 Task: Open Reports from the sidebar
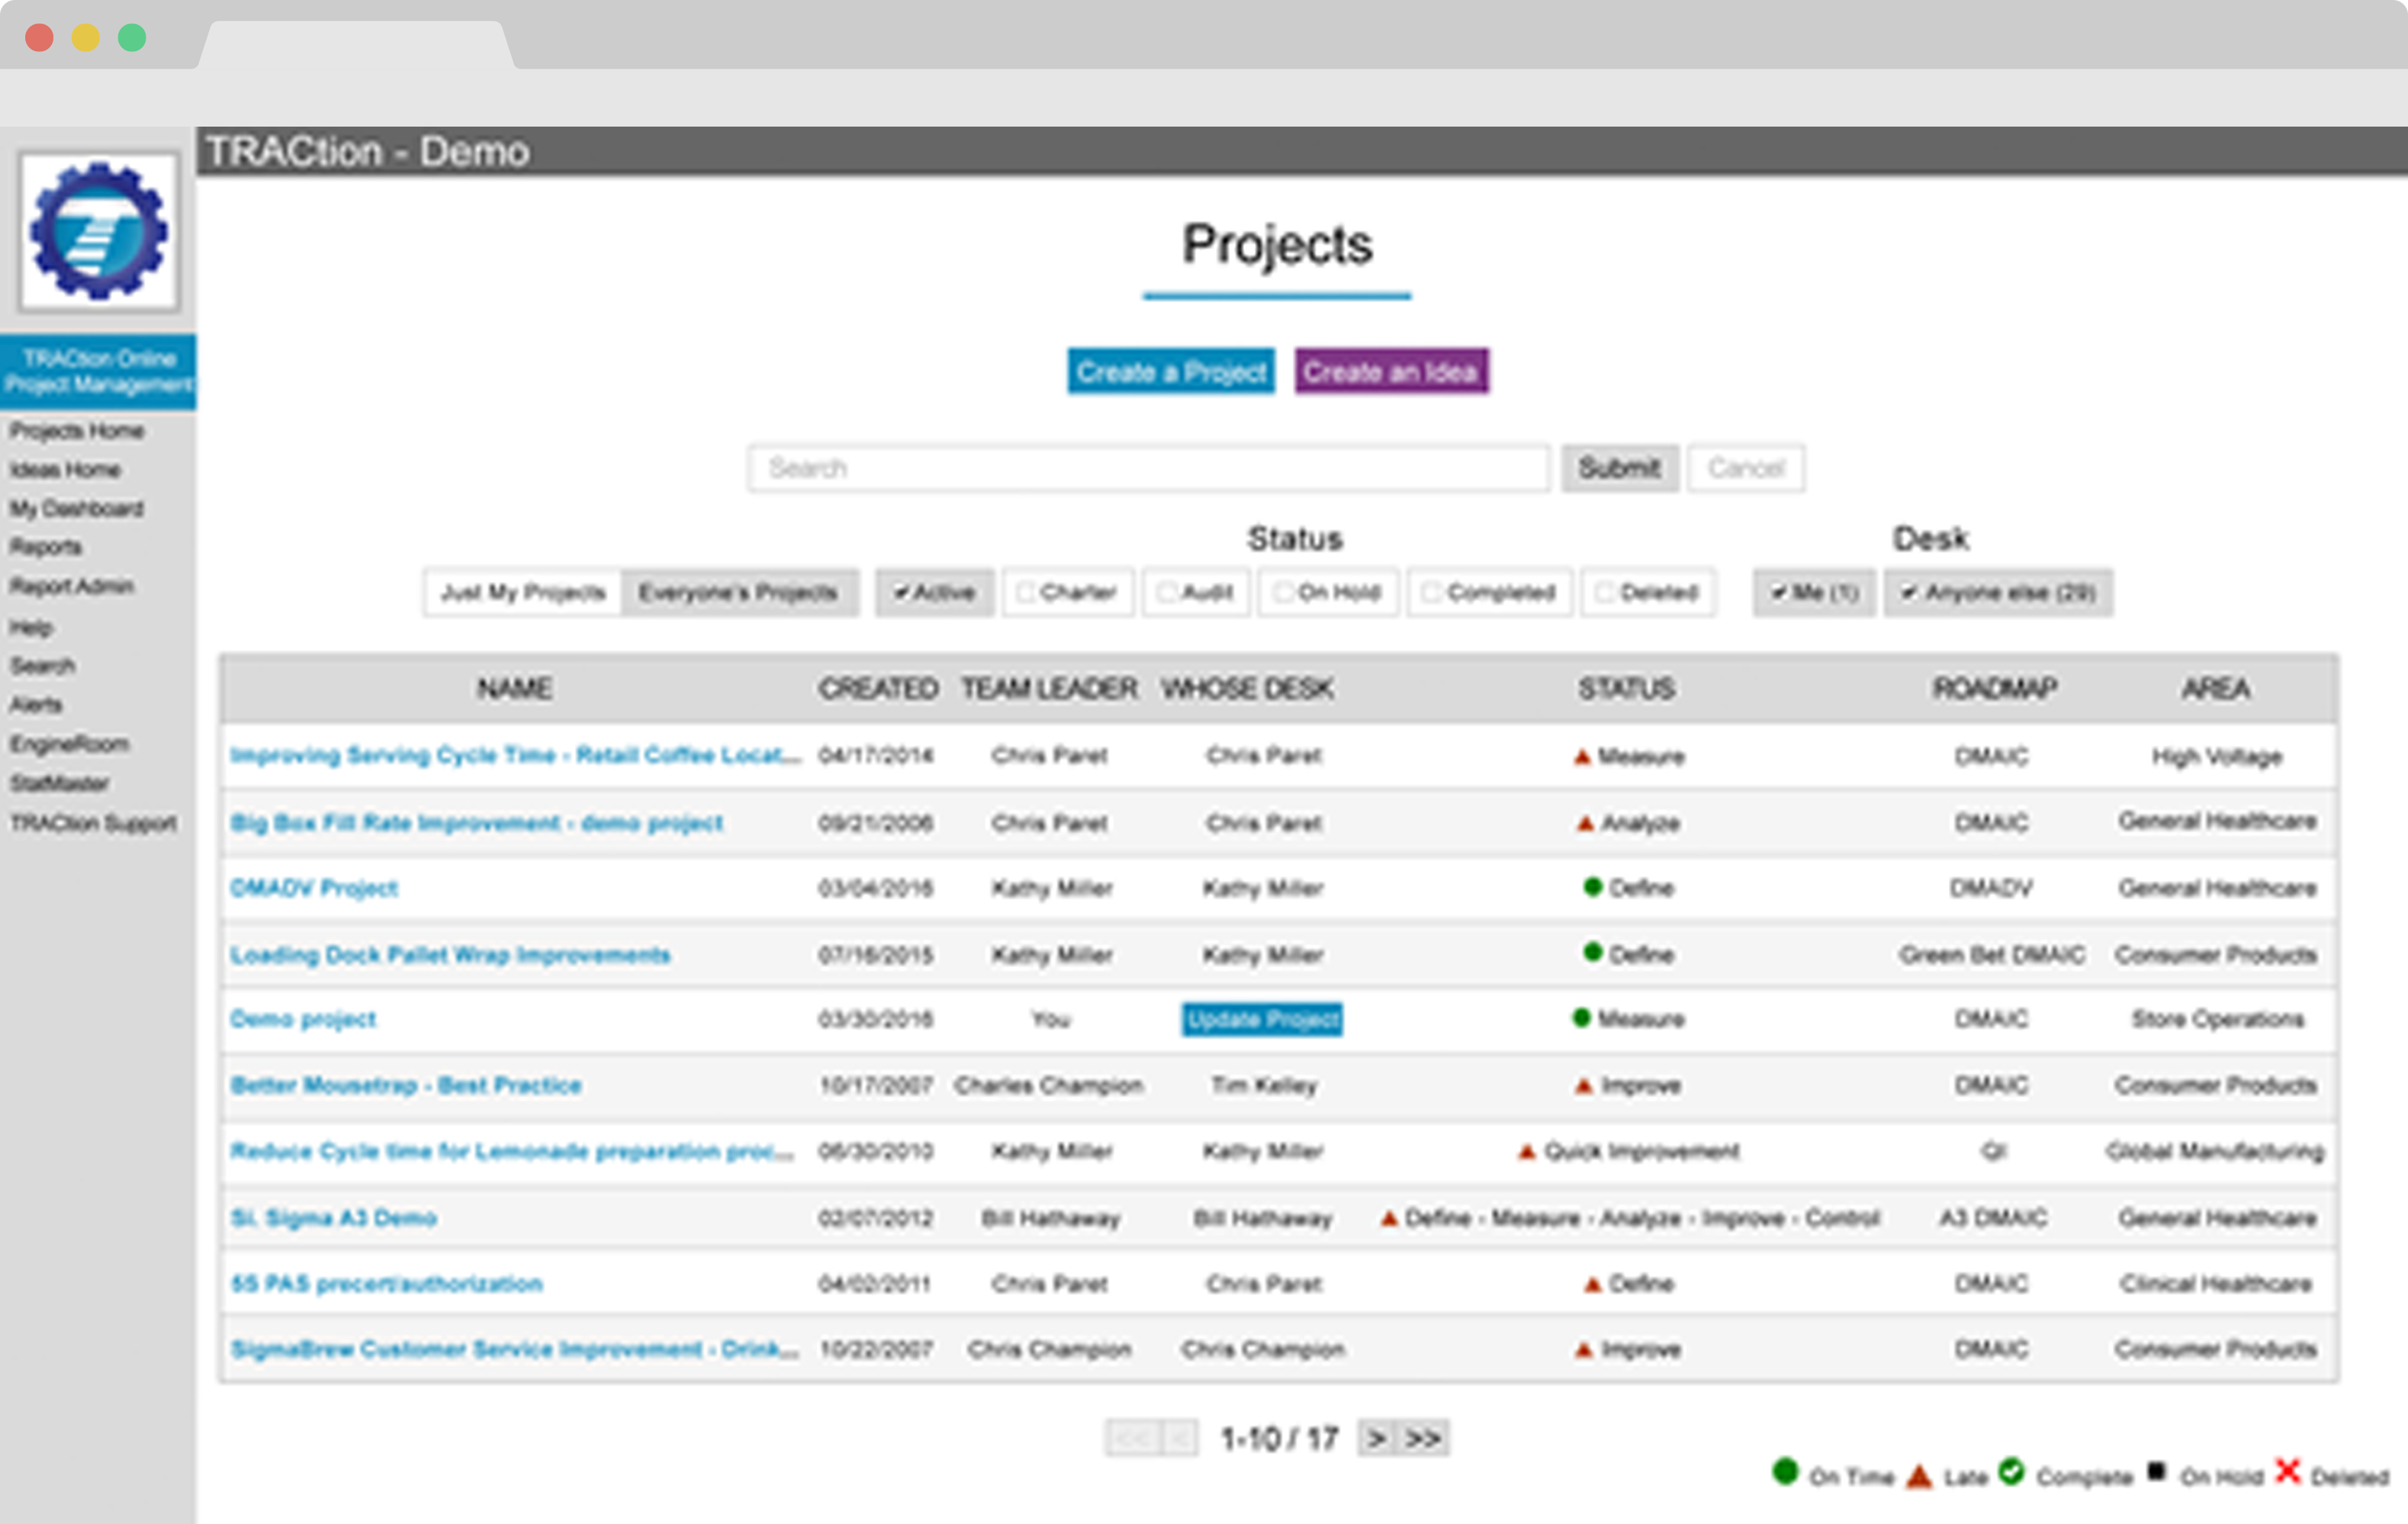(x=46, y=547)
